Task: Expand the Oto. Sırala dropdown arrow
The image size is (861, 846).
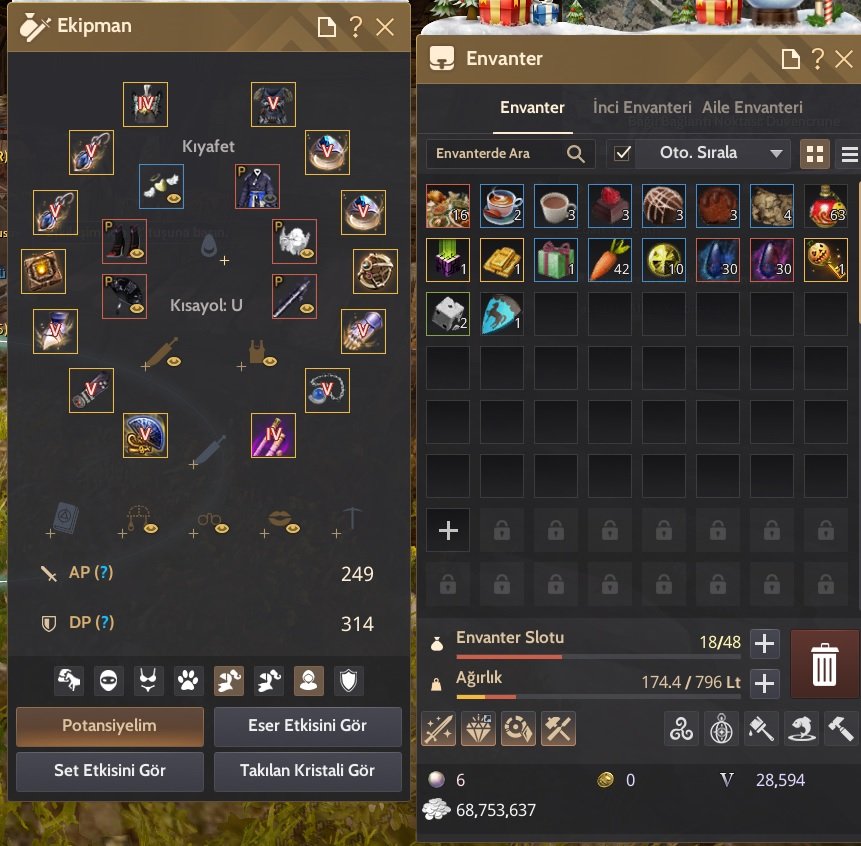Action: tap(776, 153)
